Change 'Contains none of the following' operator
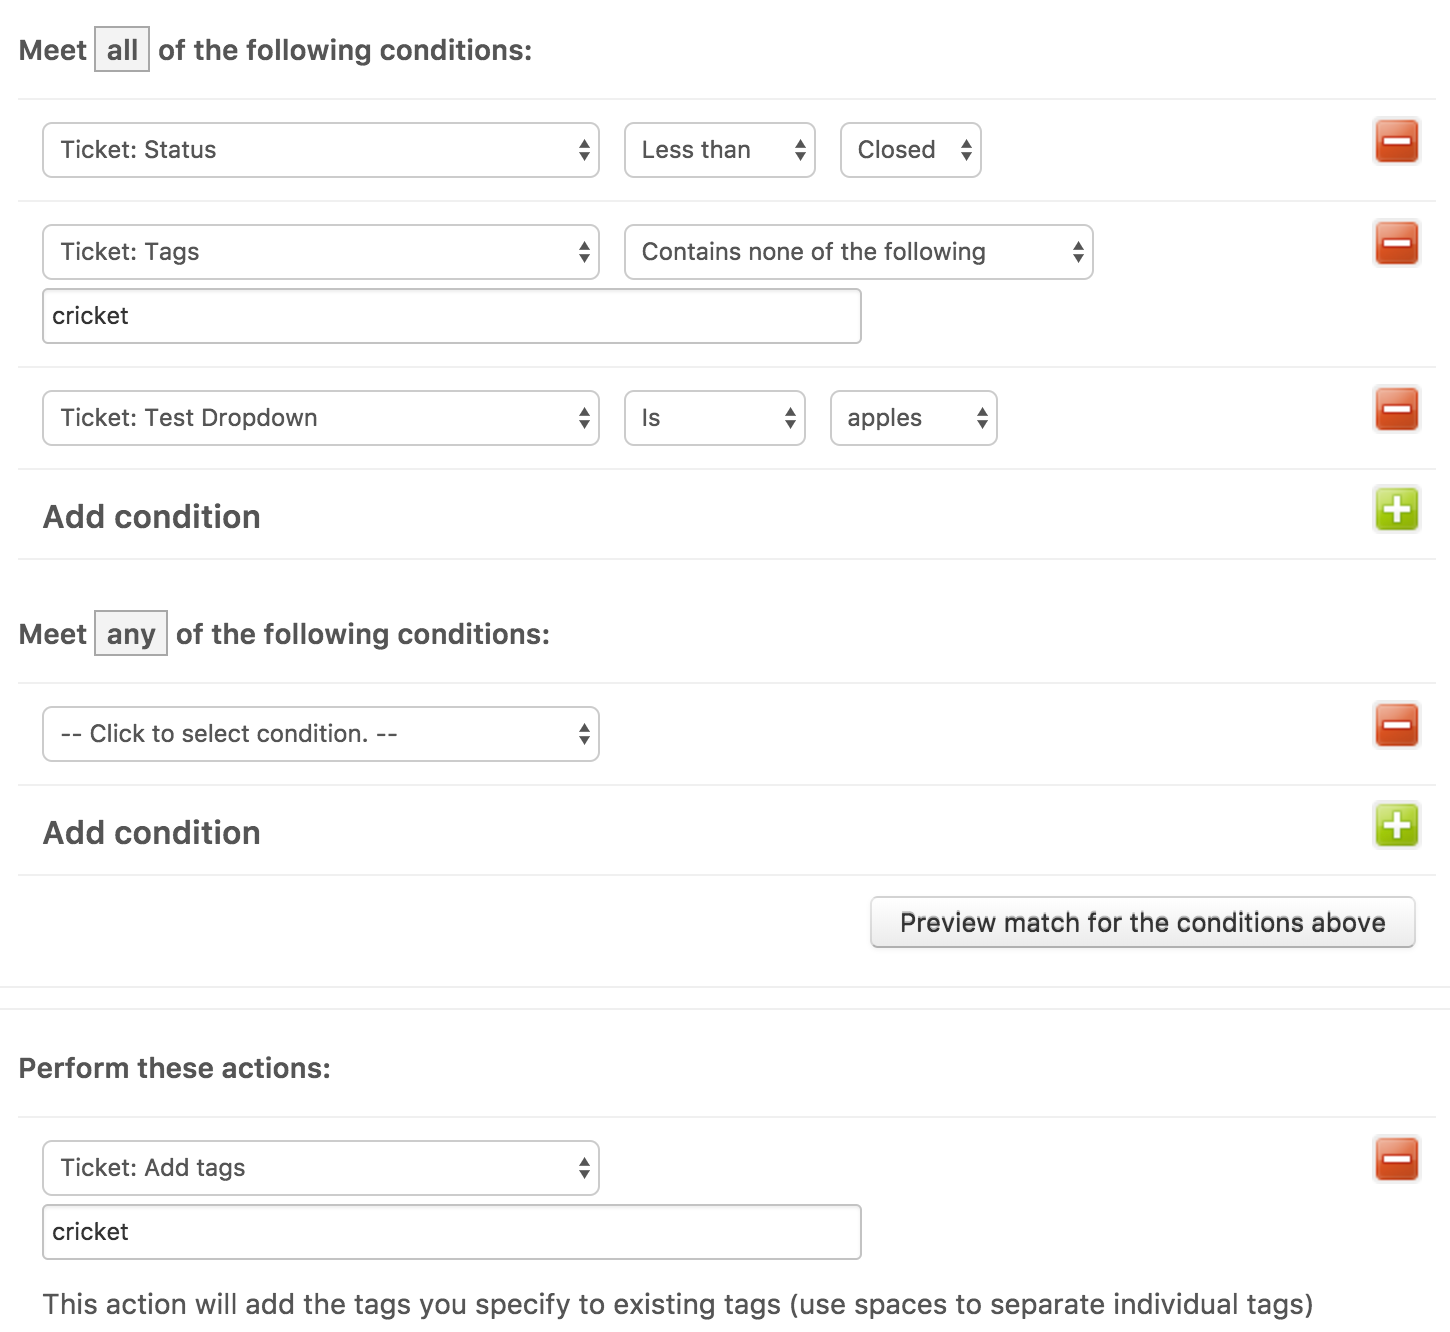 tap(858, 252)
